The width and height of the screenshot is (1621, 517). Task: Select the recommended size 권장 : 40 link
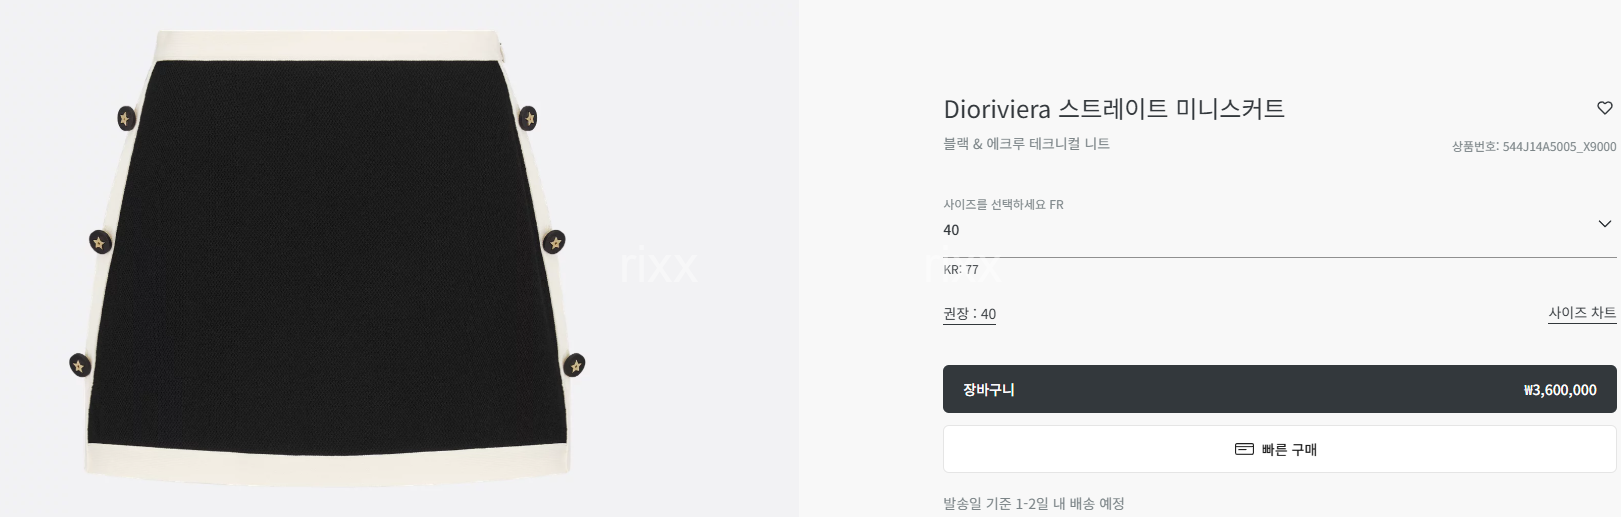pyautogui.click(x=969, y=314)
